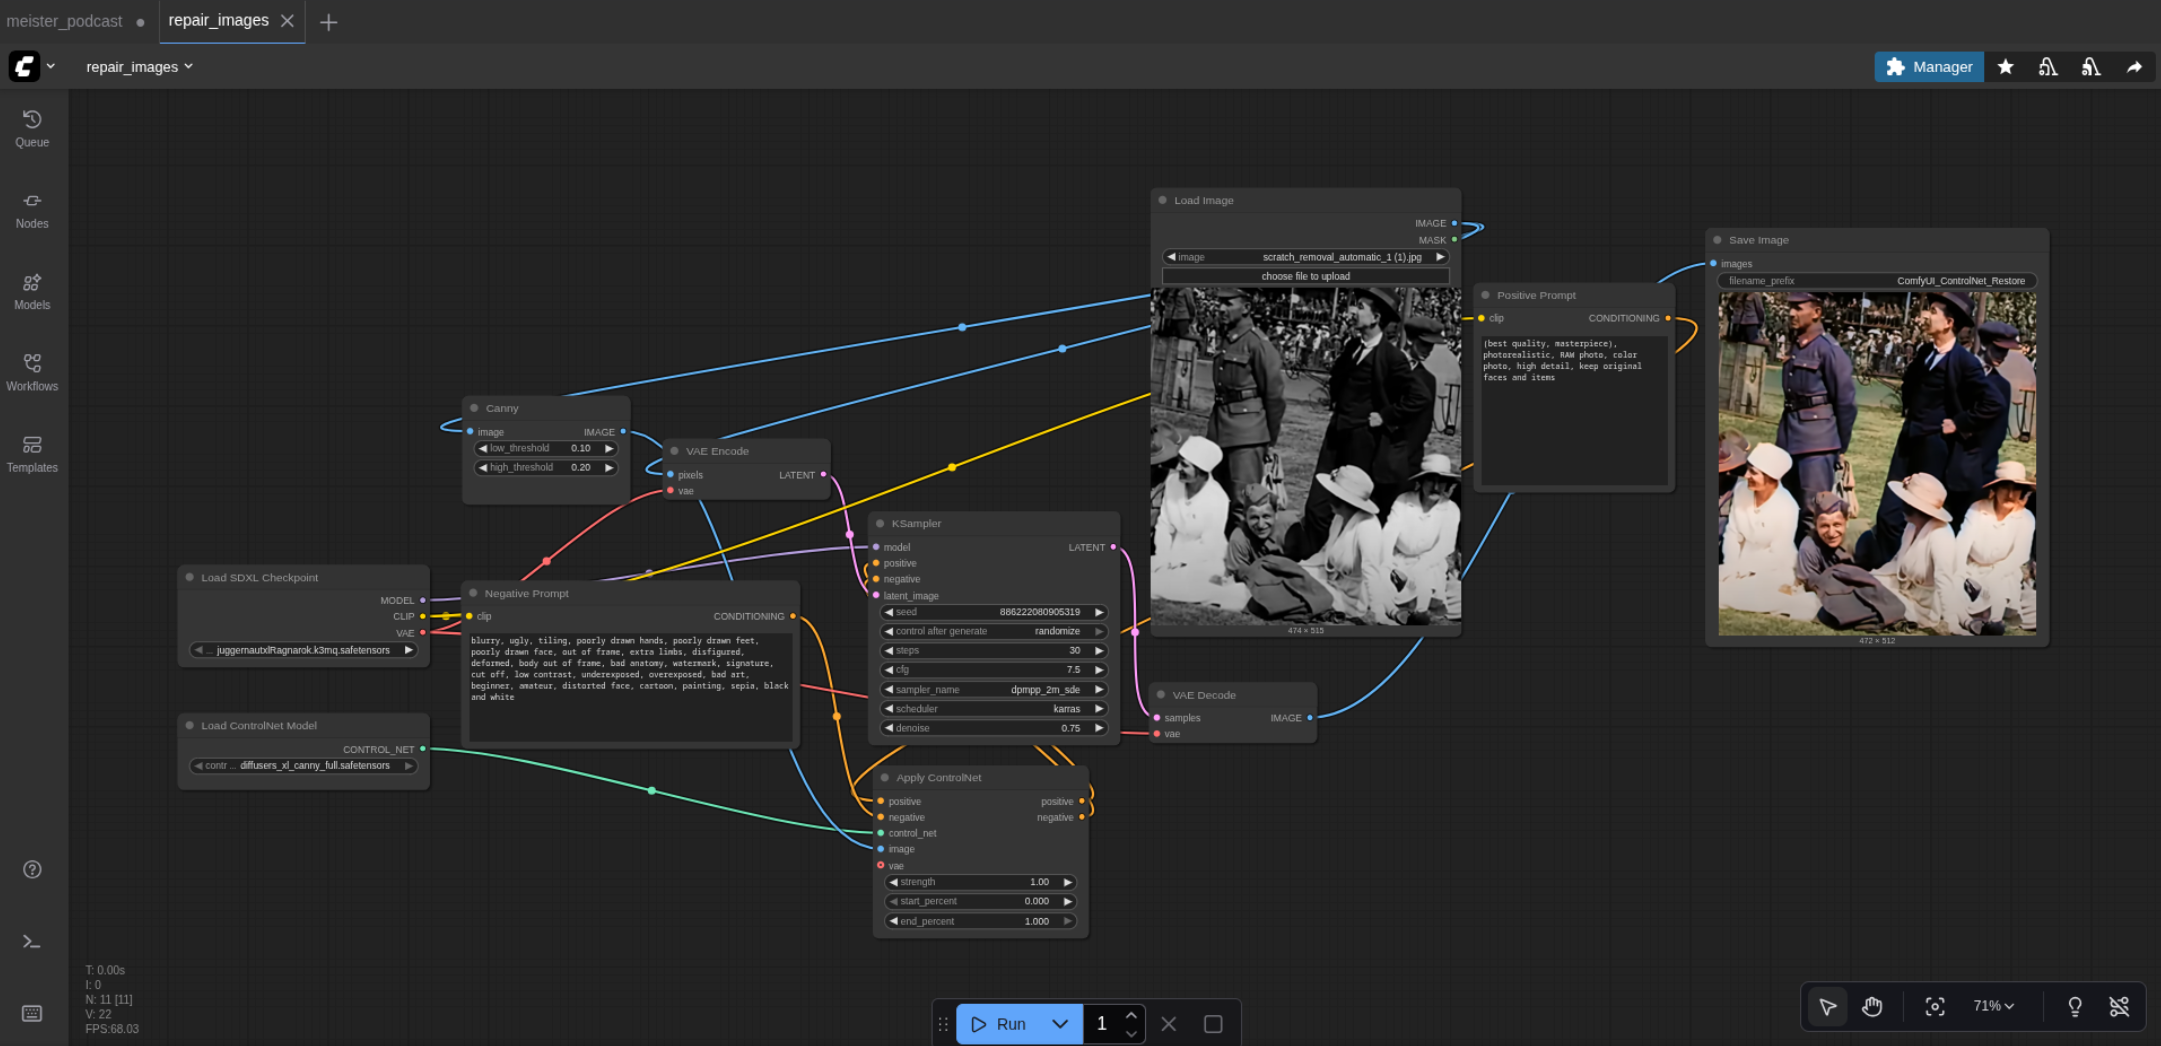The image size is (2161, 1046).
Task: Expand the Run button dropdown arrow
Action: pyautogui.click(x=1060, y=1024)
